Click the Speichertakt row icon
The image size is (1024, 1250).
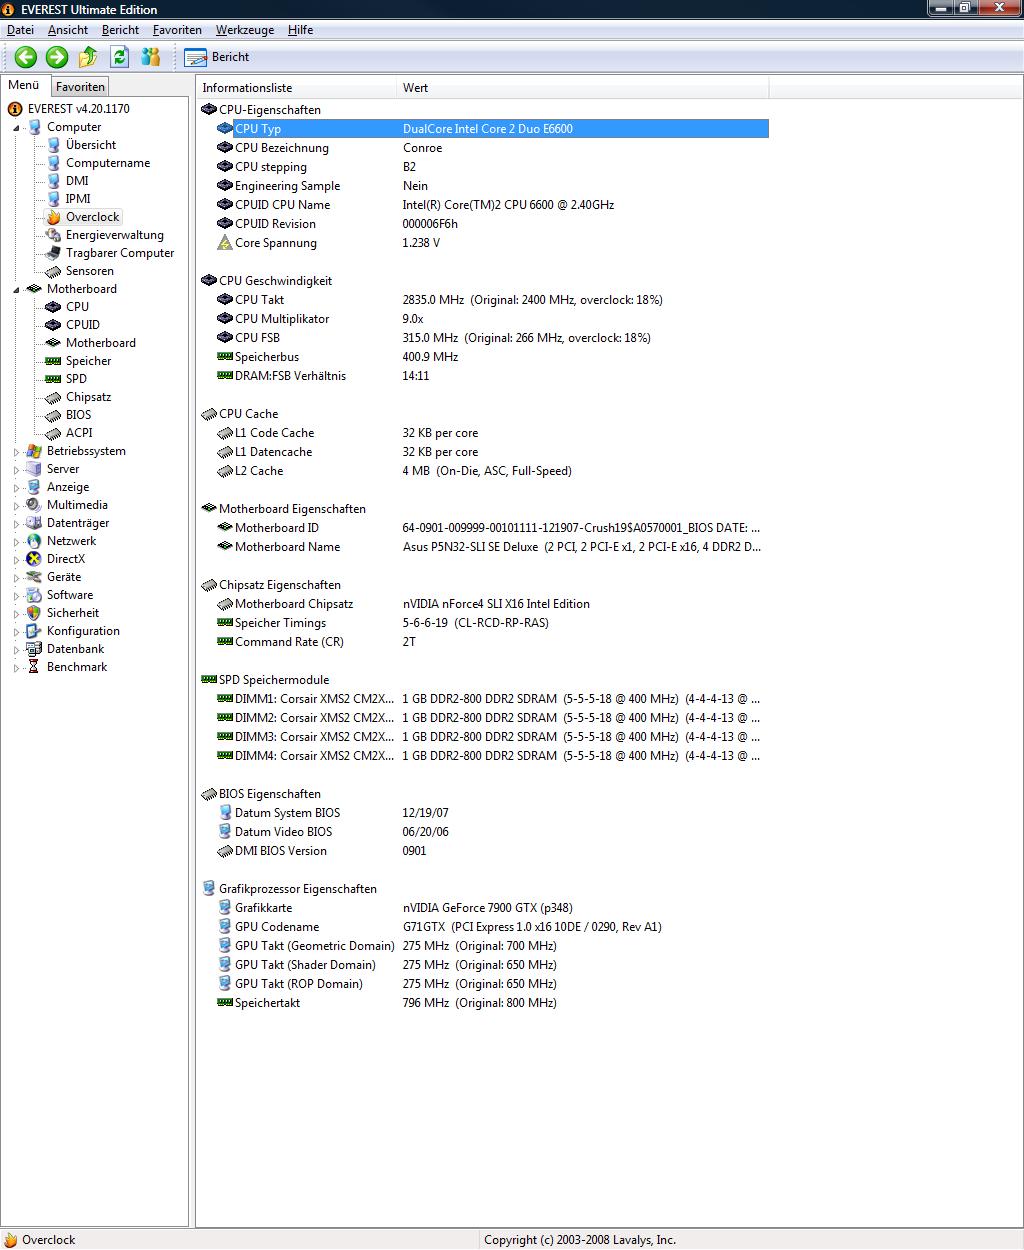[x=225, y=1003]
